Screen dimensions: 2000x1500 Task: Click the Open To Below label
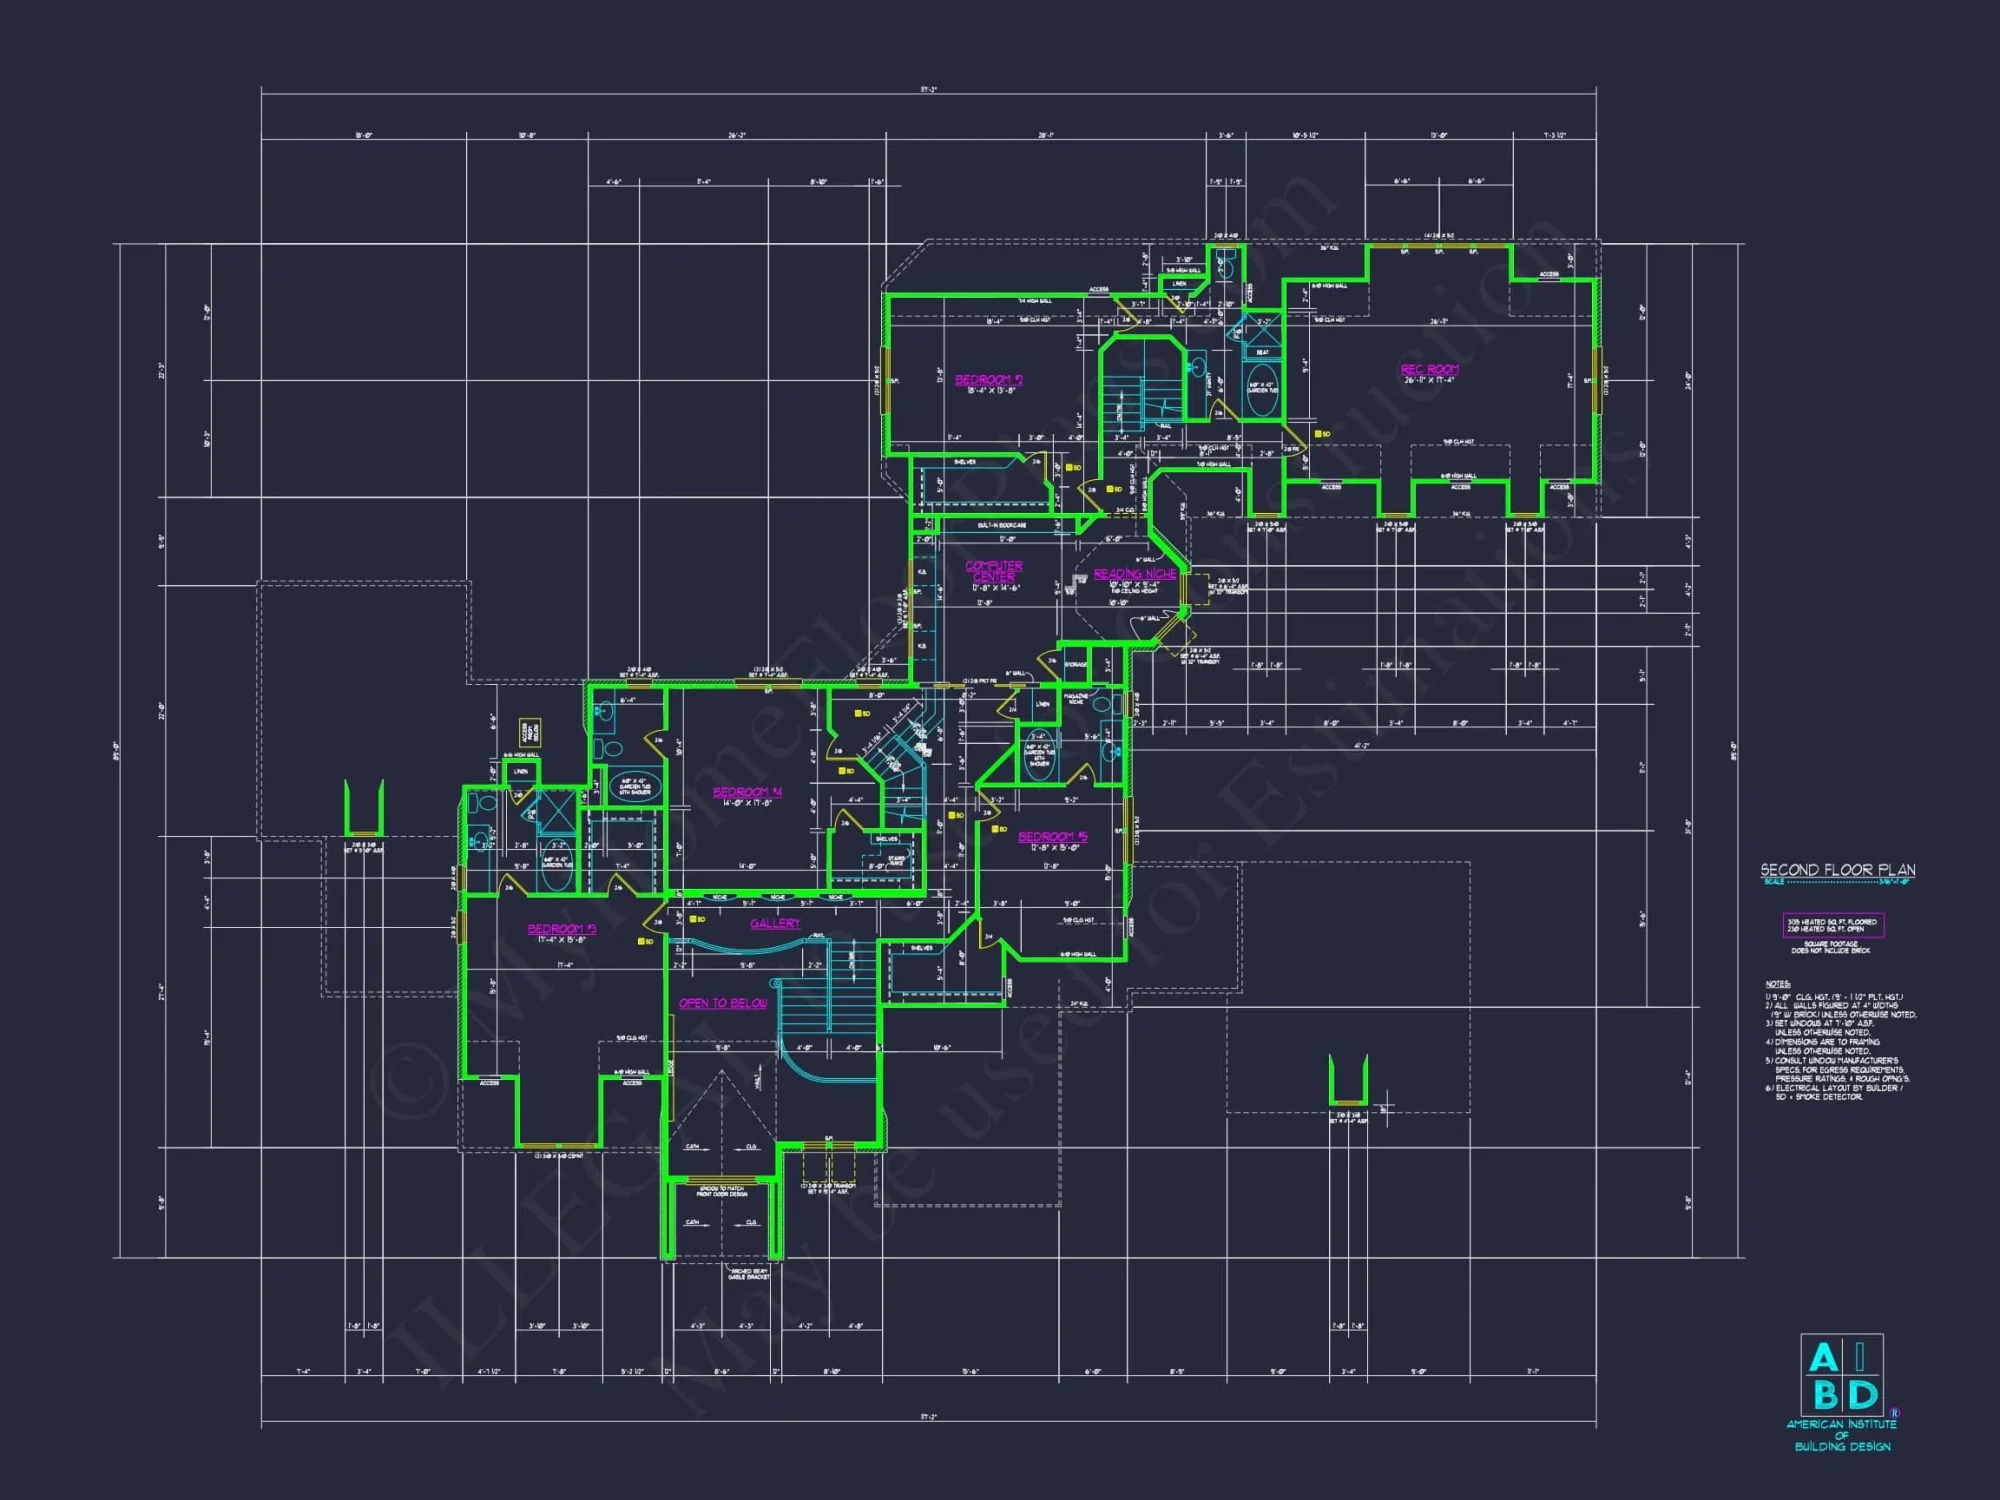coord(723,1003)
